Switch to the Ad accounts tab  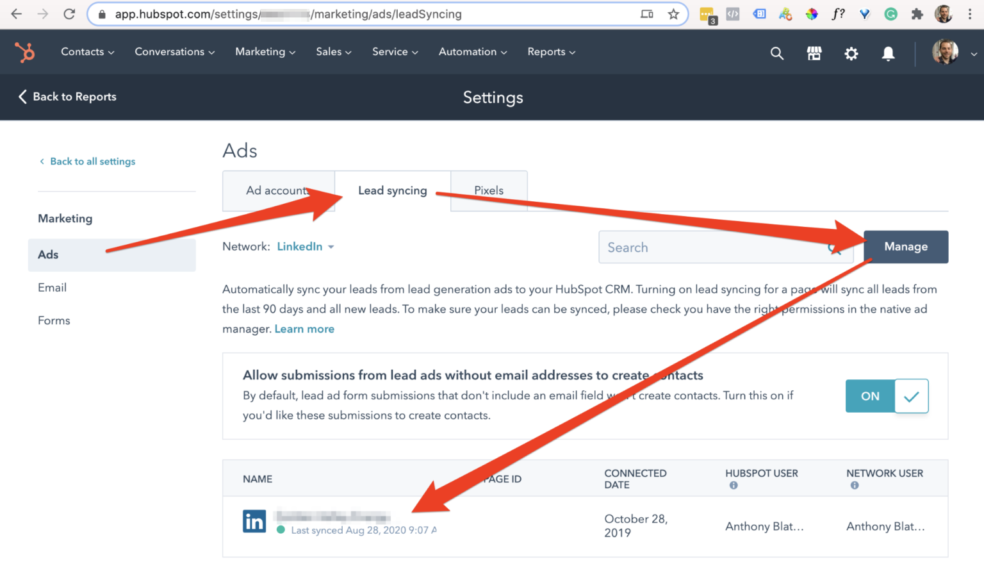click(277, 190)
